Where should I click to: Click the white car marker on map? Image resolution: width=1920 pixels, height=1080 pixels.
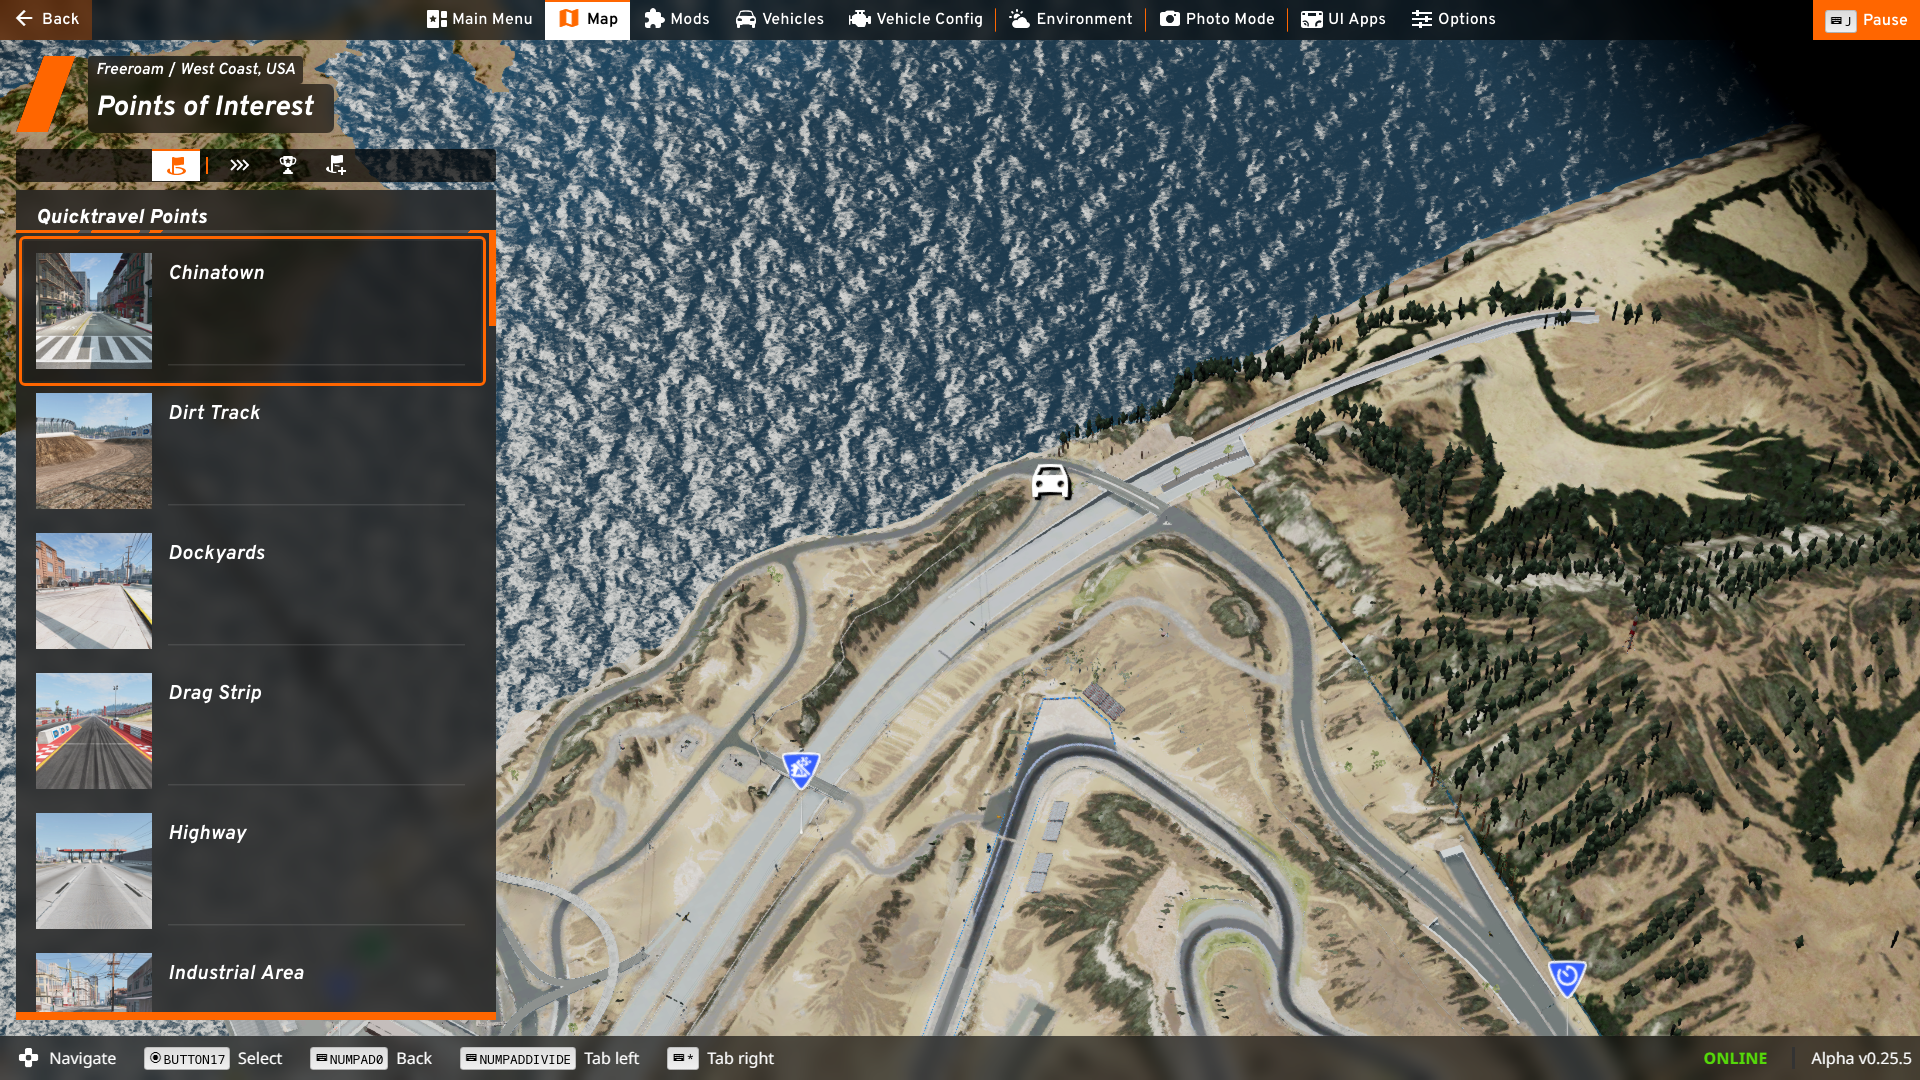coord(1051,482)
